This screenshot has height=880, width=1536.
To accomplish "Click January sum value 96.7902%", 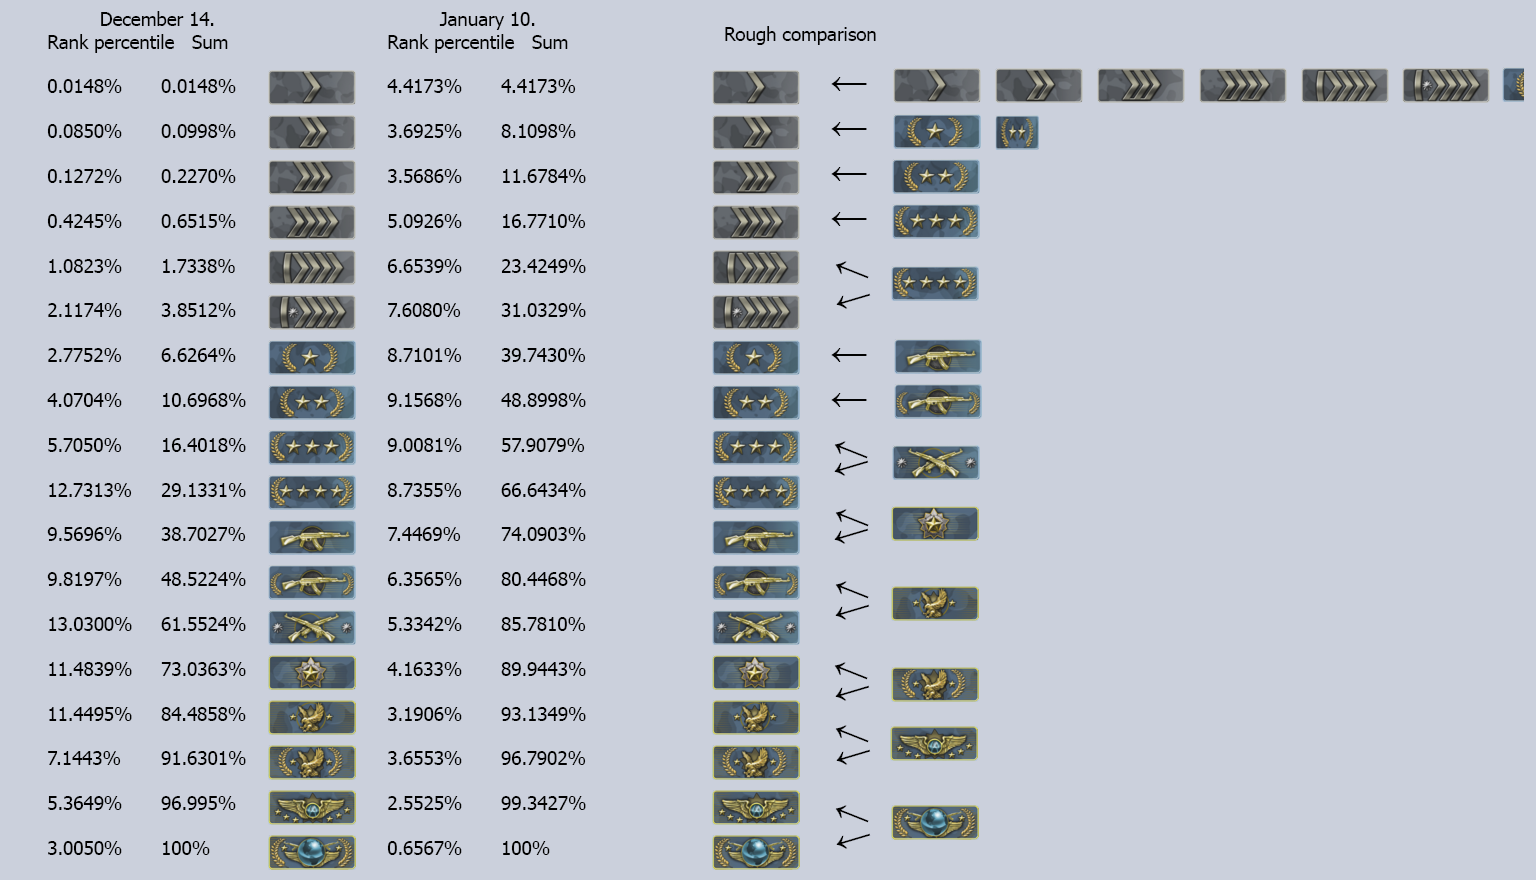I will 544,759.
